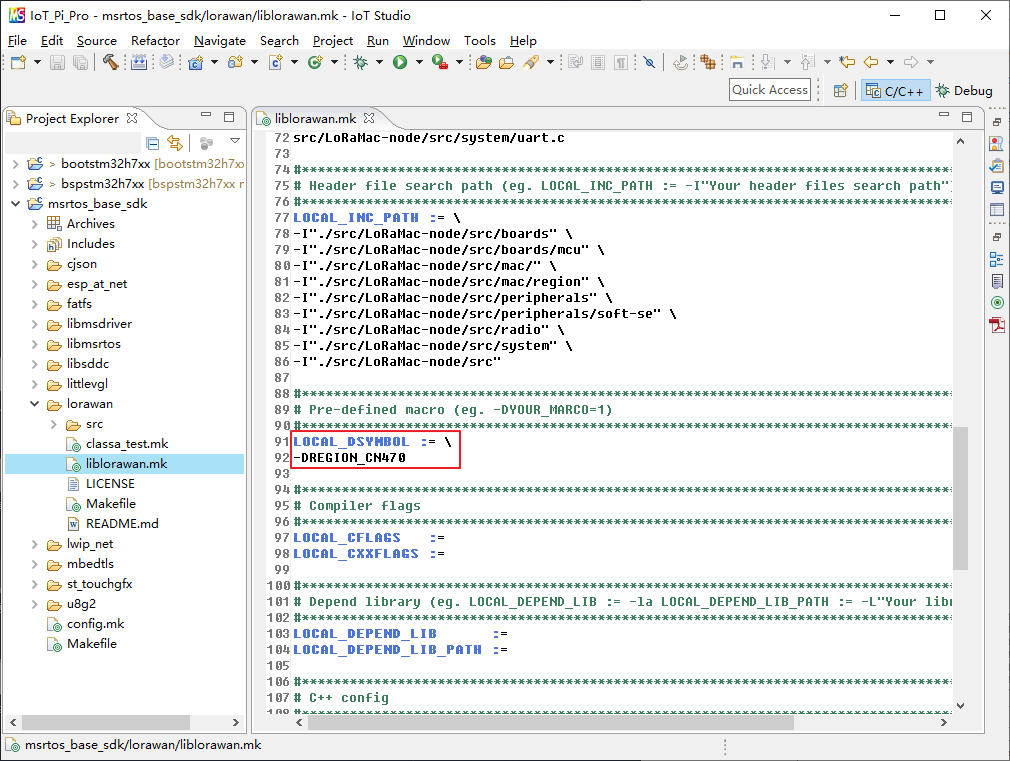Expand the bootstm32h7xx project node
Image resolution: width=1010 pixels, height=761 pixels.
[x=15, y=164]
